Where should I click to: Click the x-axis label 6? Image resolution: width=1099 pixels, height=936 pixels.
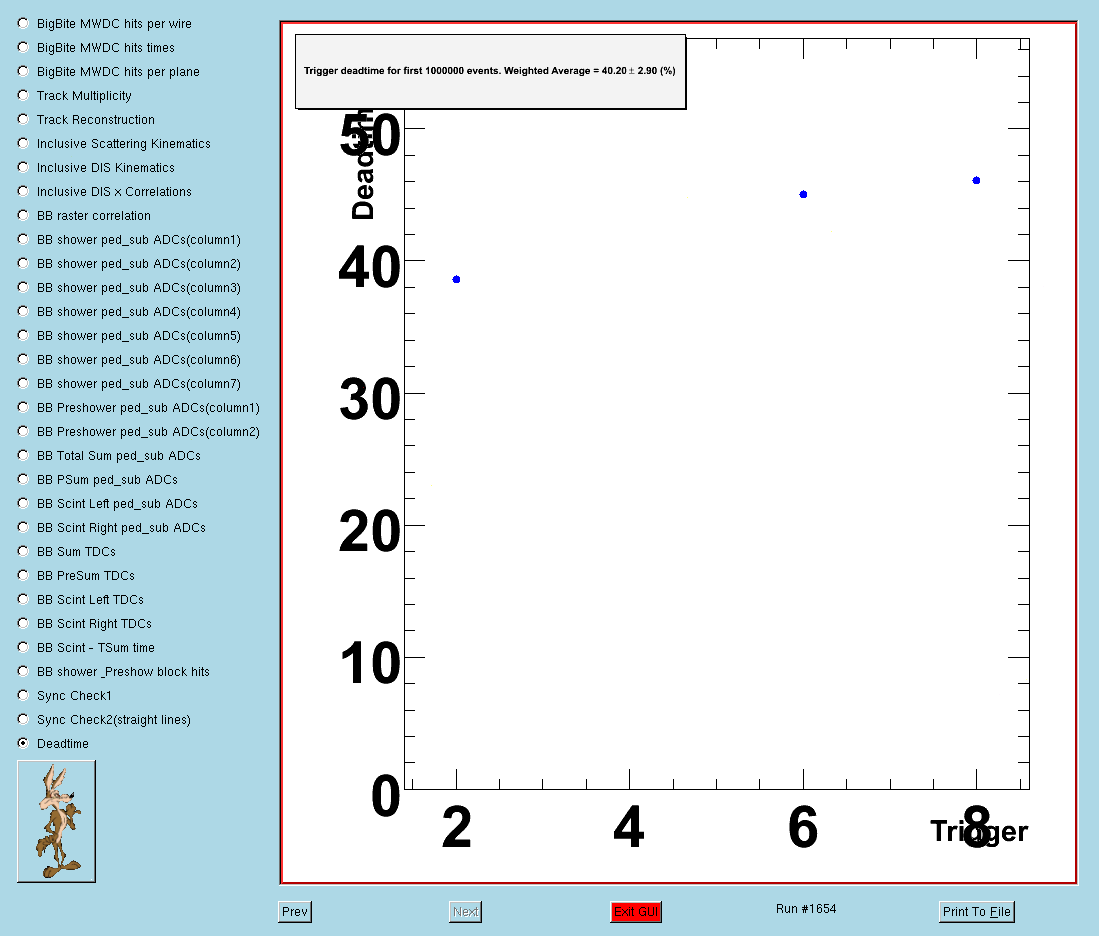[x=803, y=827]
